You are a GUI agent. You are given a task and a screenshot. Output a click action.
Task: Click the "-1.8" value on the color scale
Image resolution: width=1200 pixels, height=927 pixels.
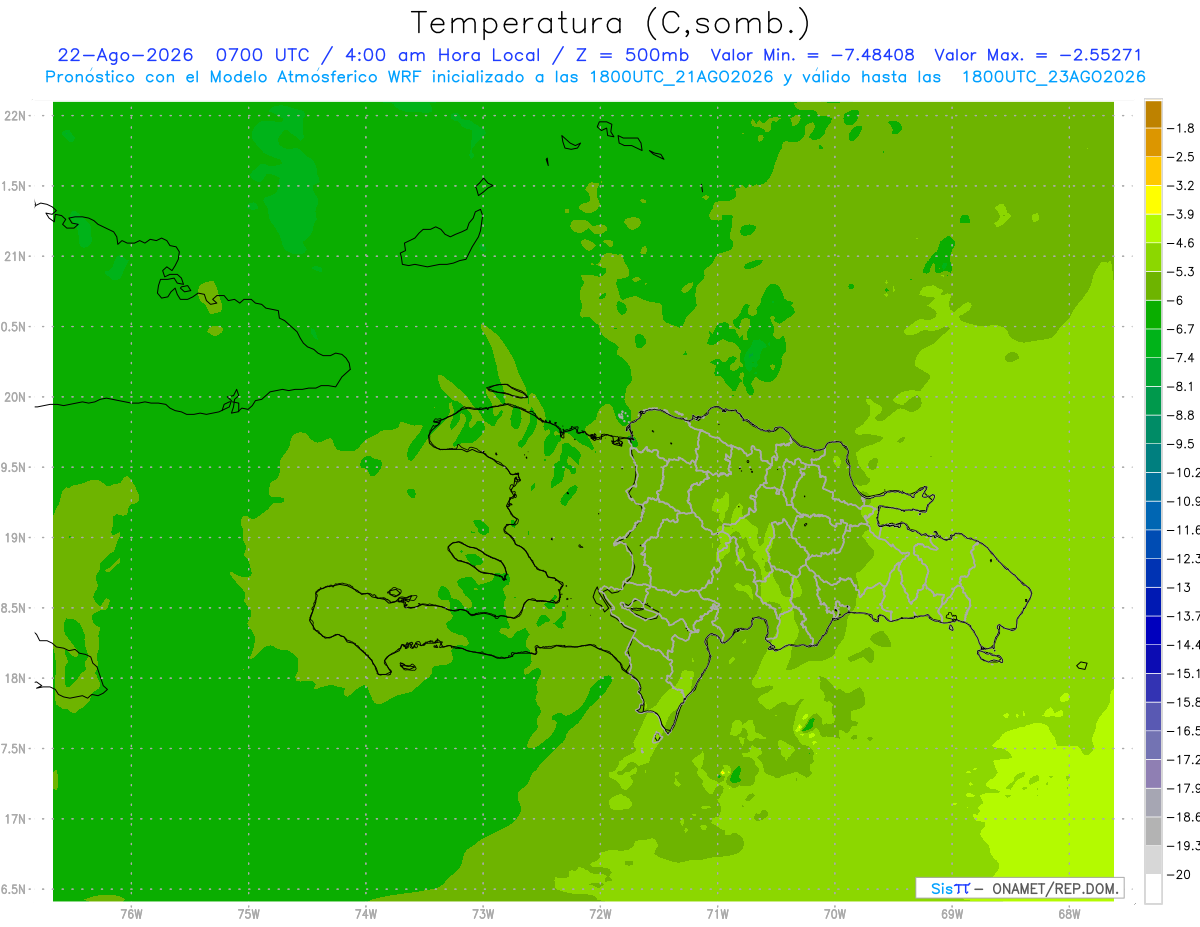1181,128
